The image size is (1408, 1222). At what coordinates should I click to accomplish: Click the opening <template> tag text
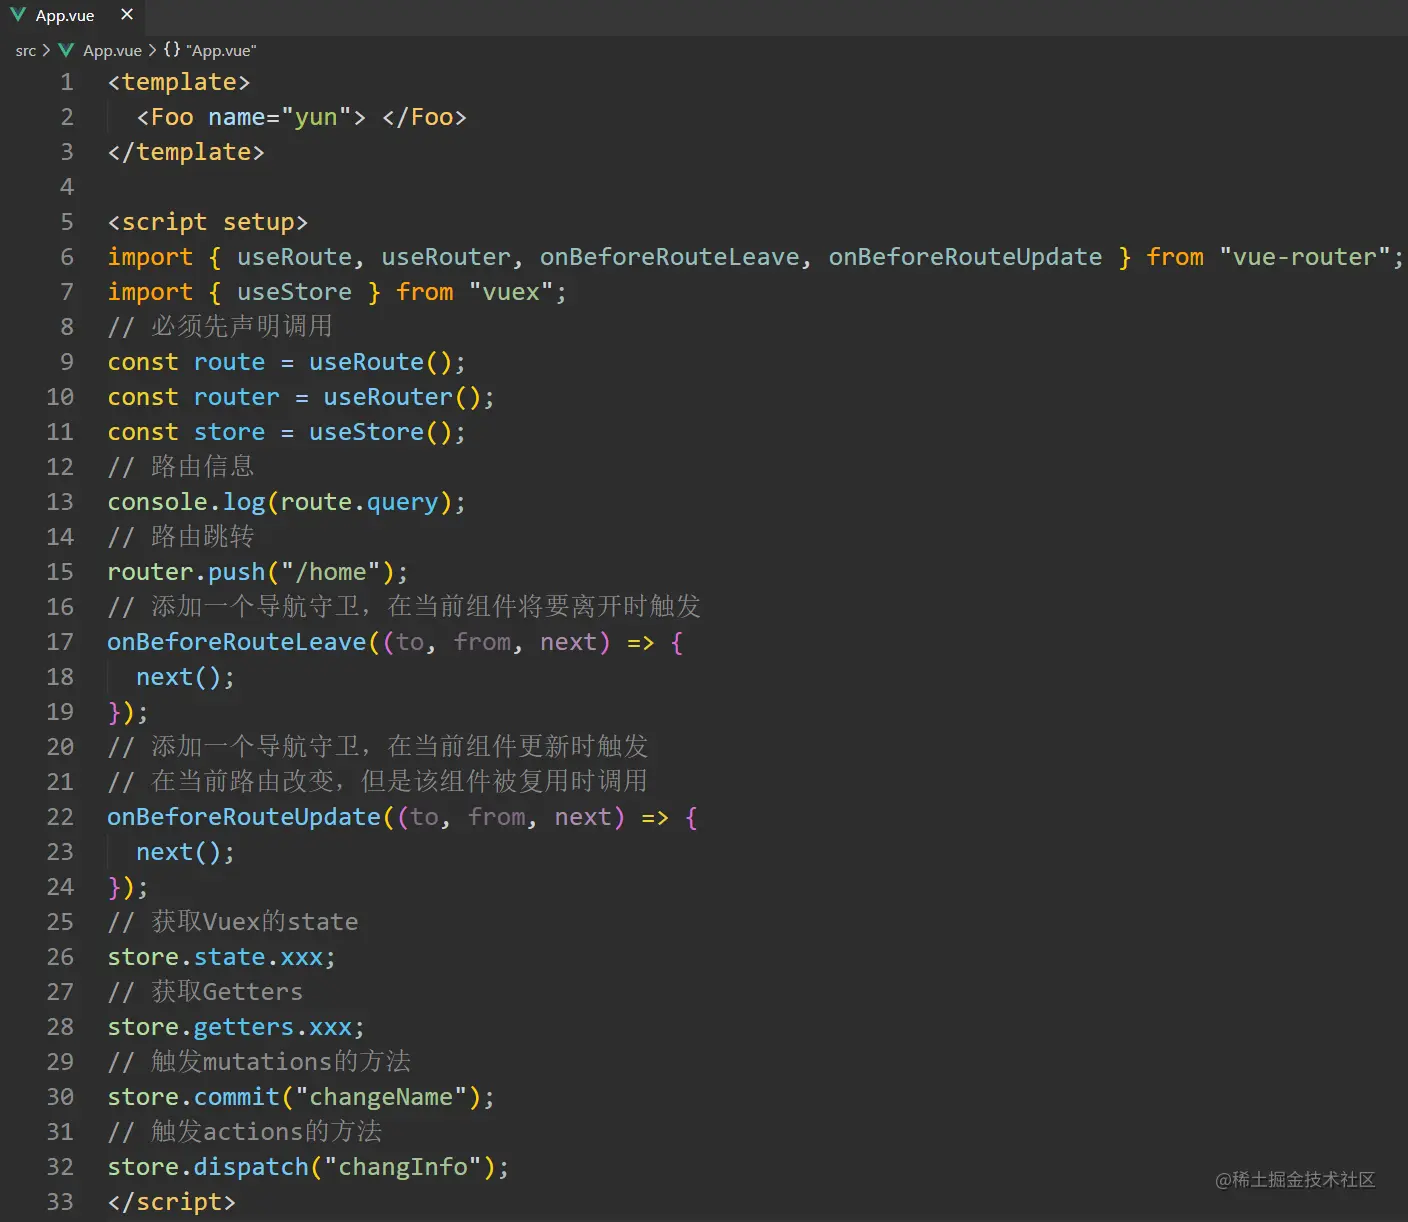coord(179,82)
